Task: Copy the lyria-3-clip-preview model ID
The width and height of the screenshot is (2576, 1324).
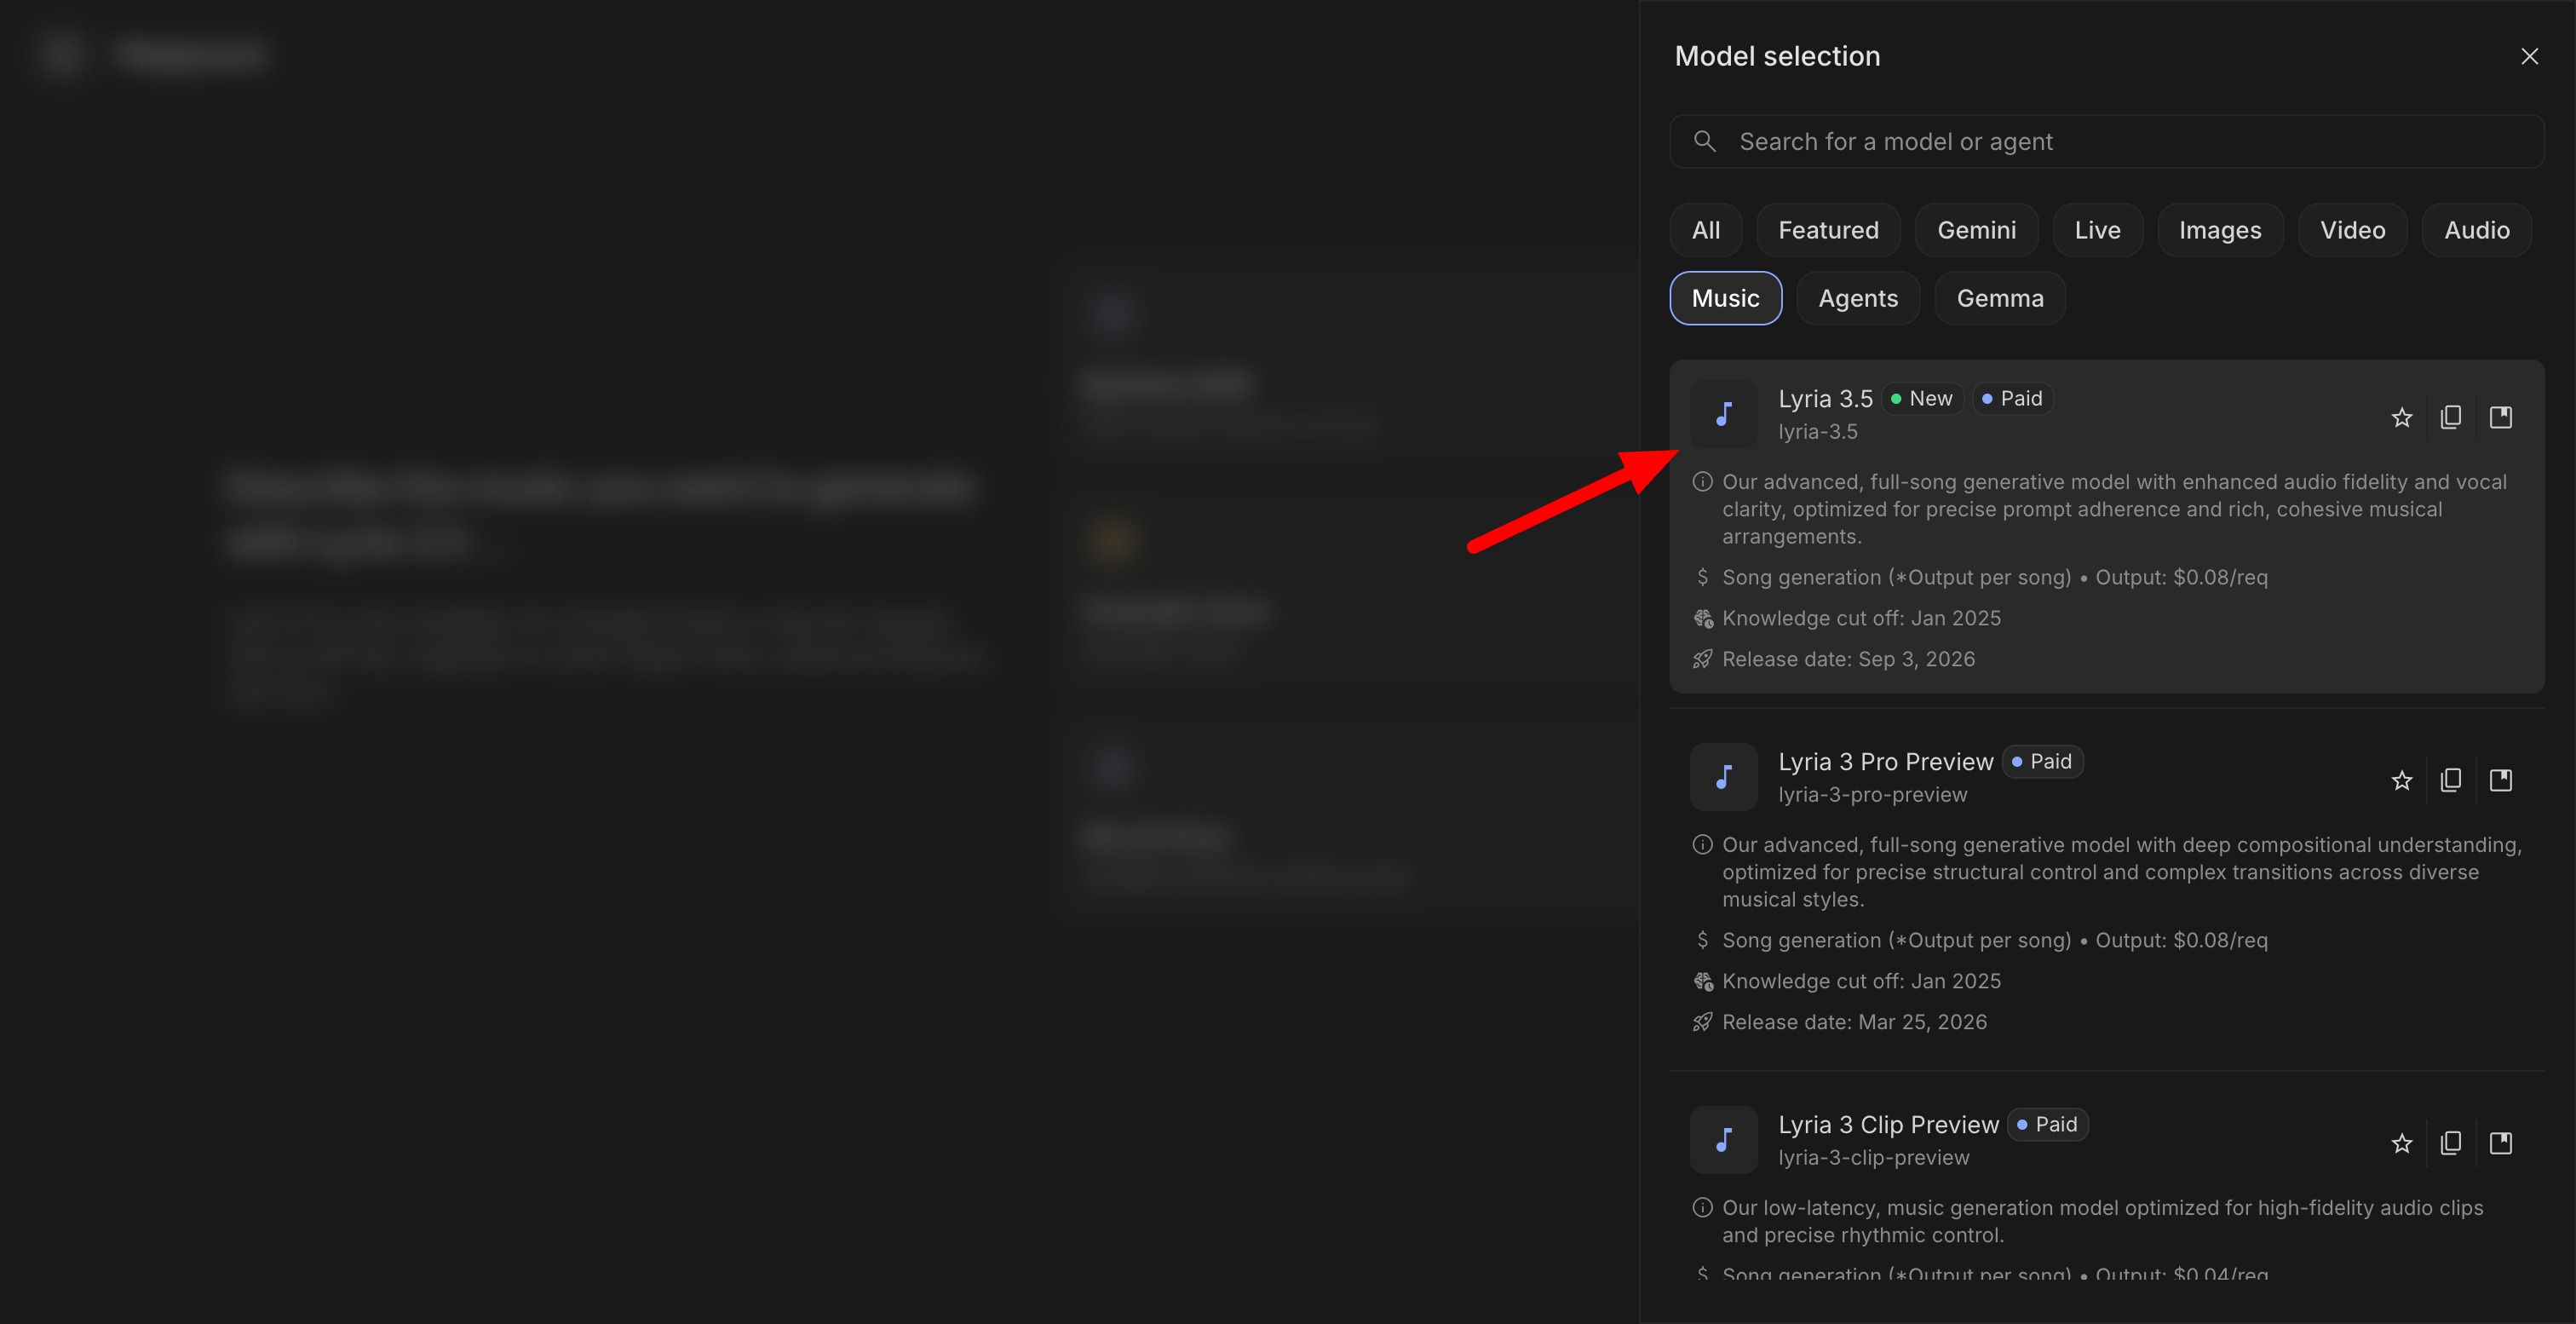Action: pyautogui.click(x=2451, y=1143)
